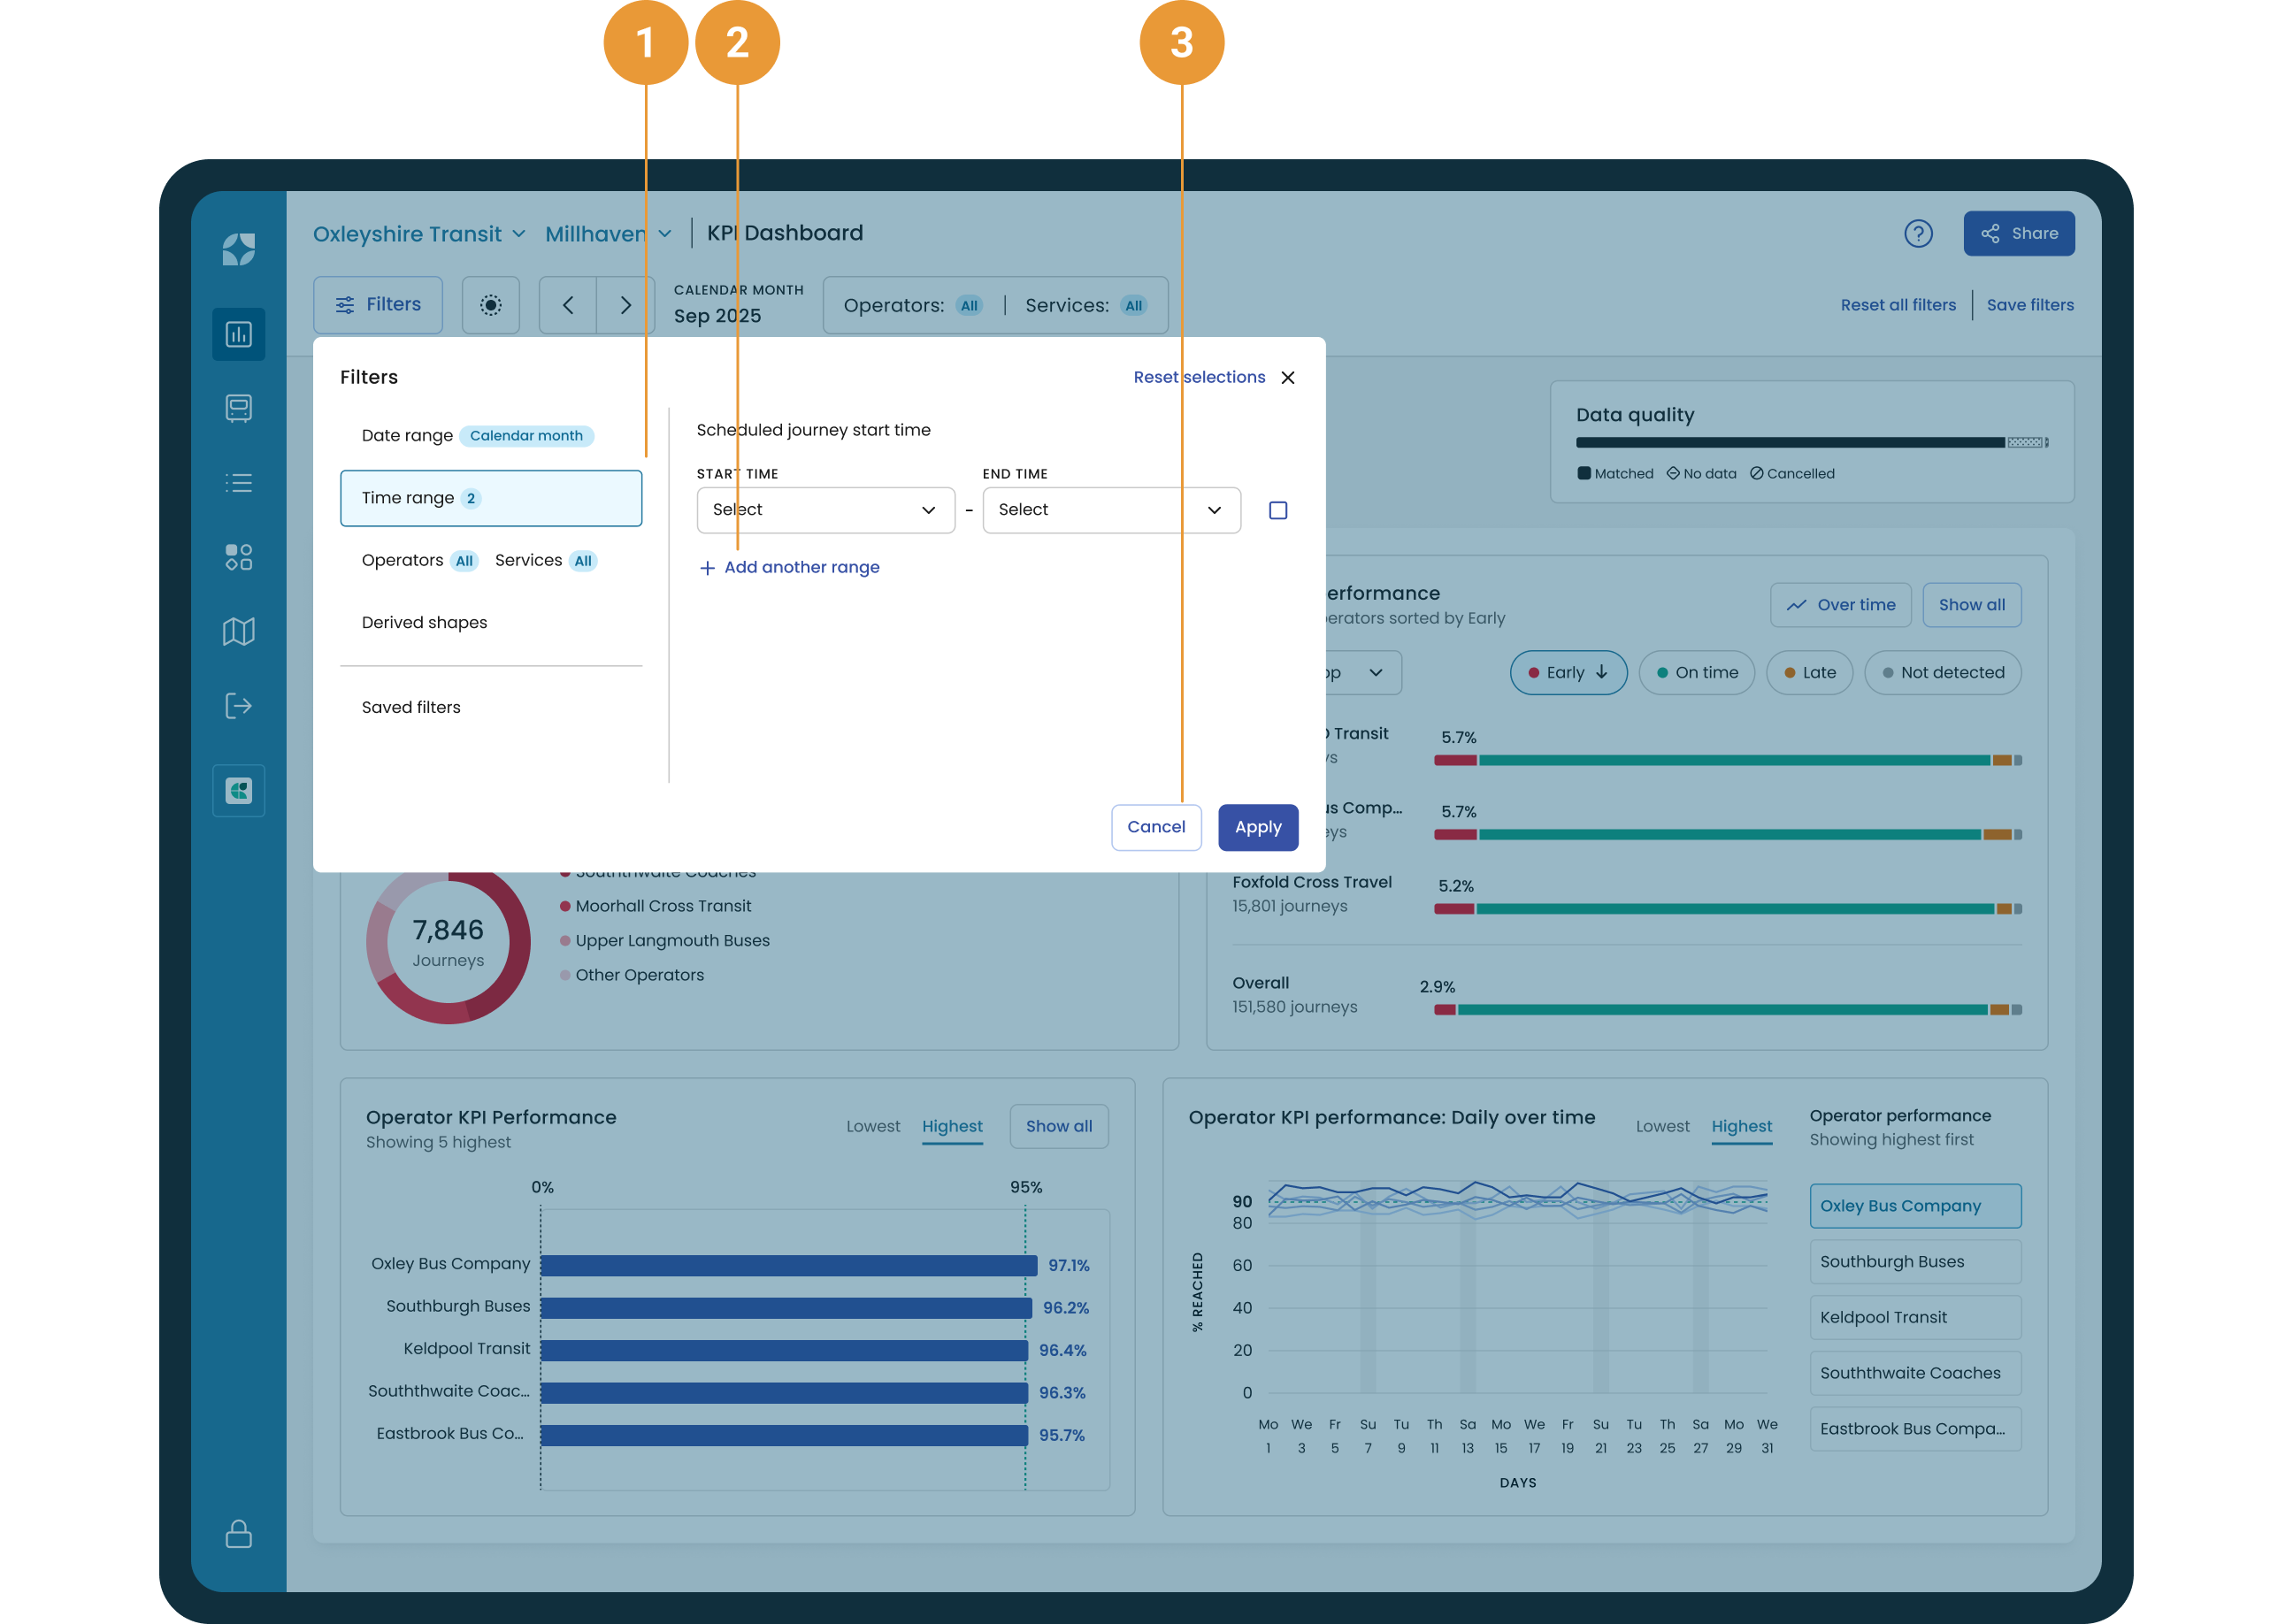Screen dimensions: 2293x1624
Task: Click Moorhall Cross Transit legend entry
Action: click(655, 906)
